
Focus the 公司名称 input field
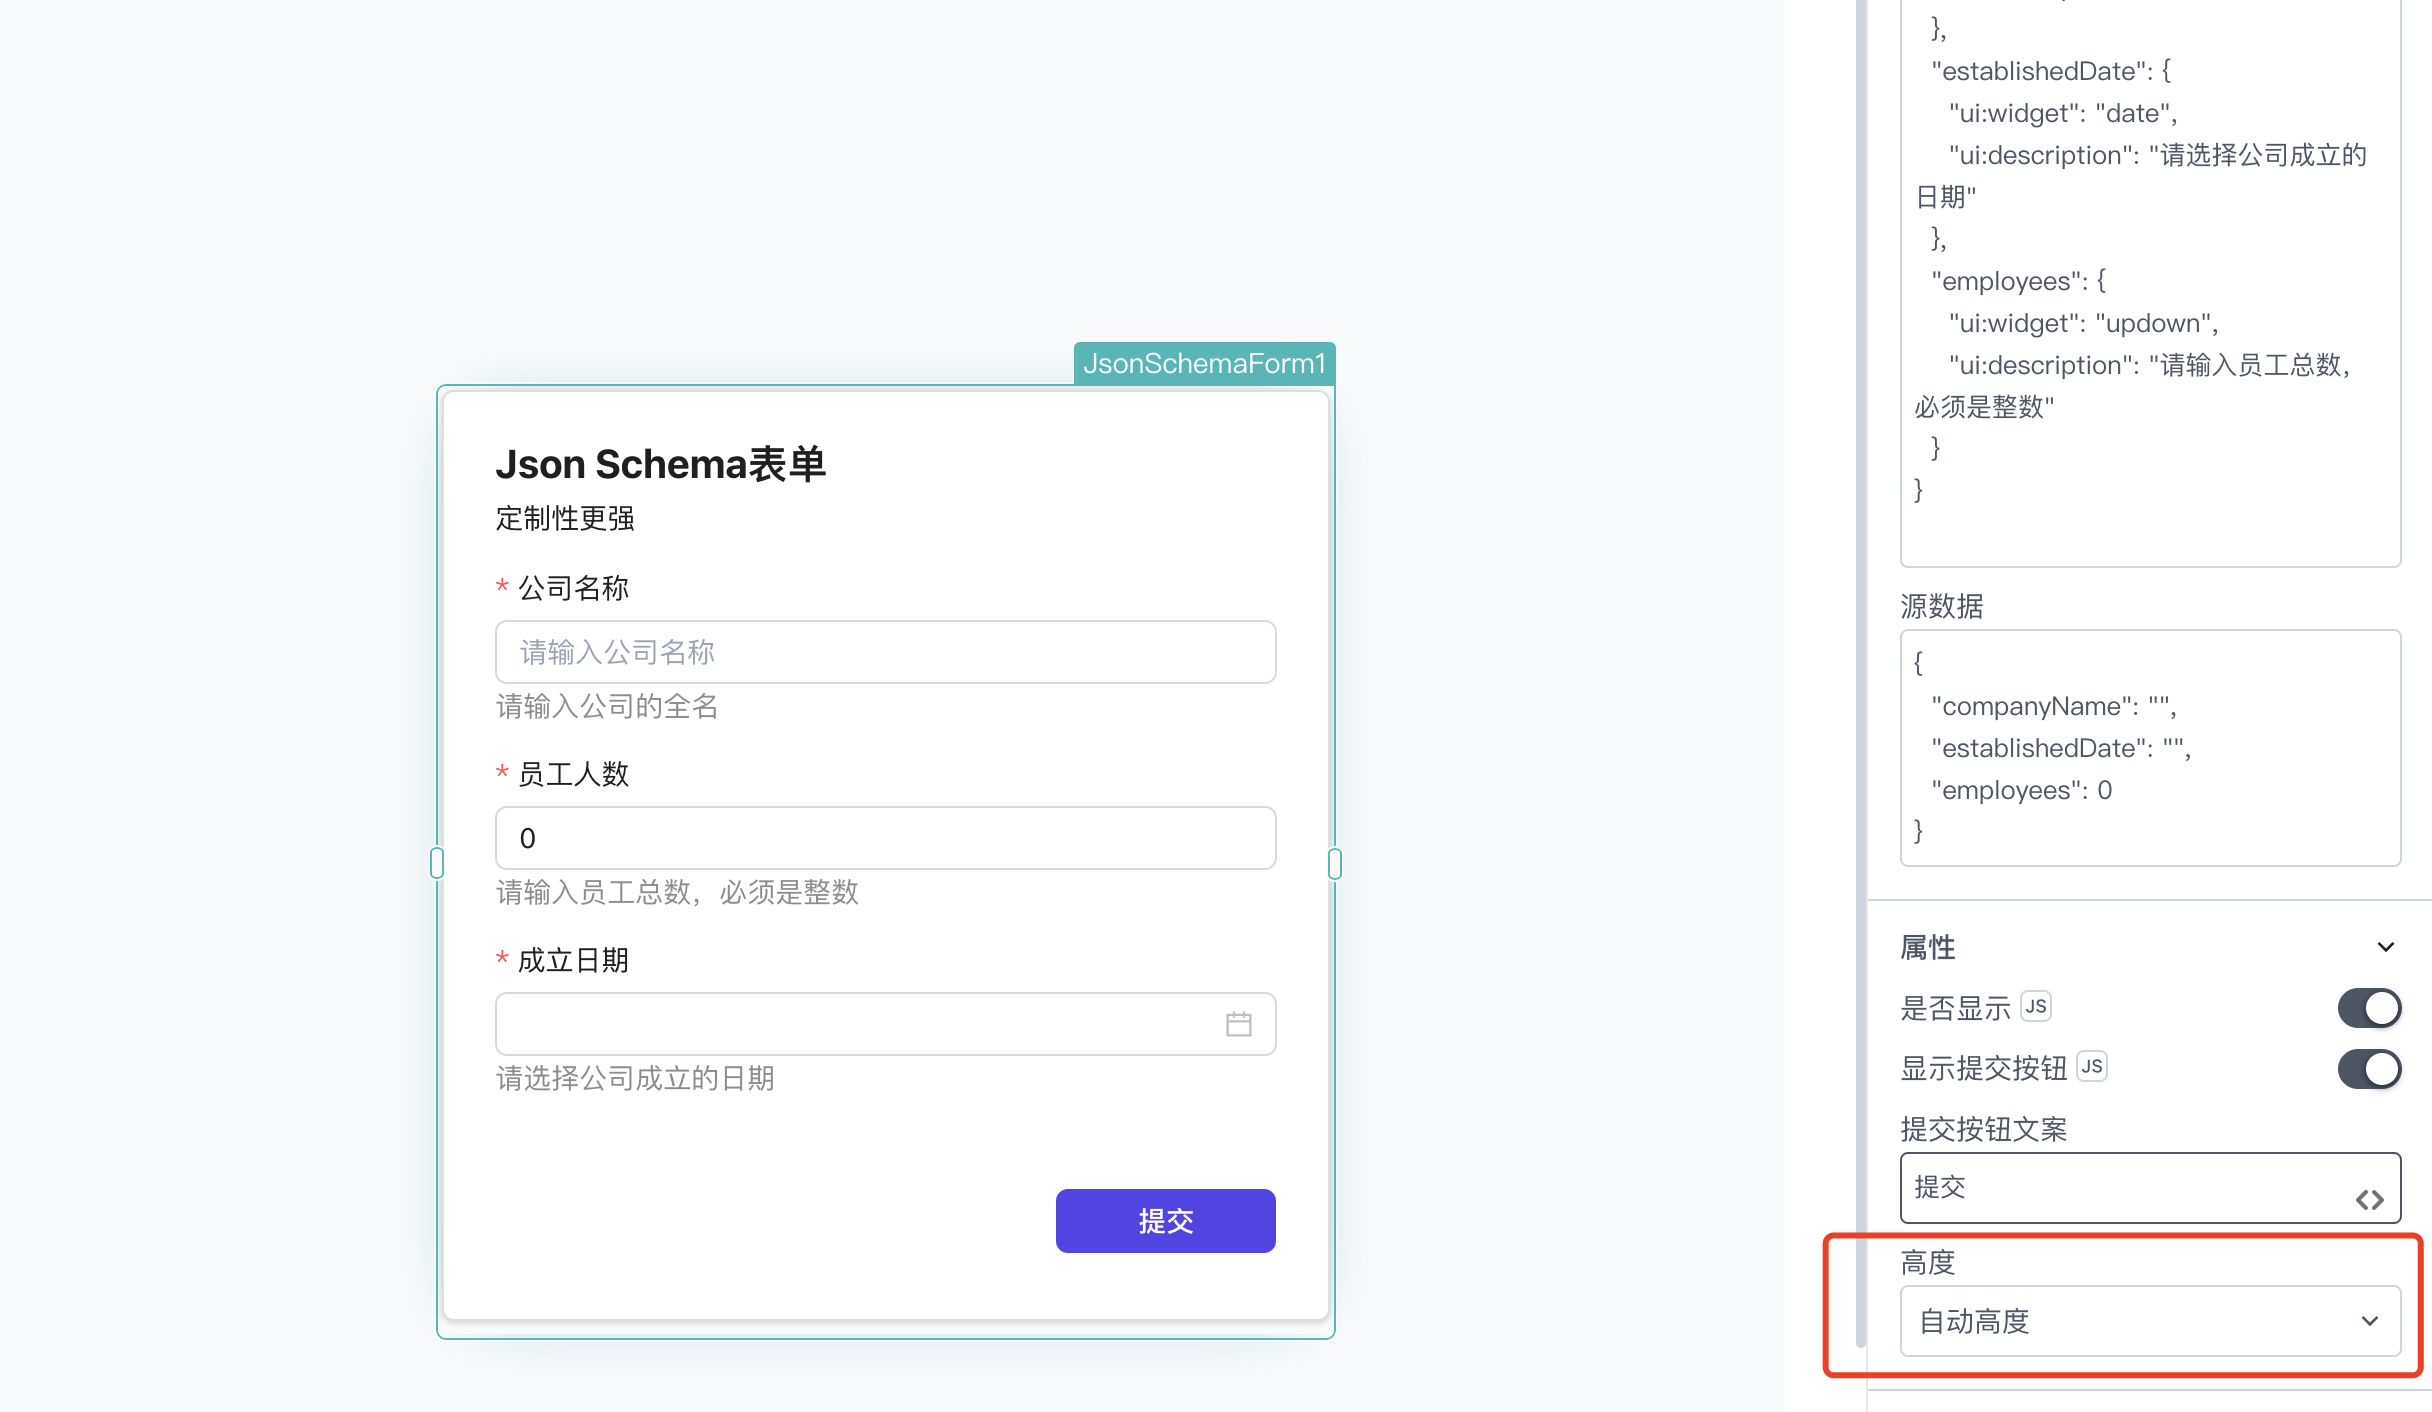click(885, 652)
